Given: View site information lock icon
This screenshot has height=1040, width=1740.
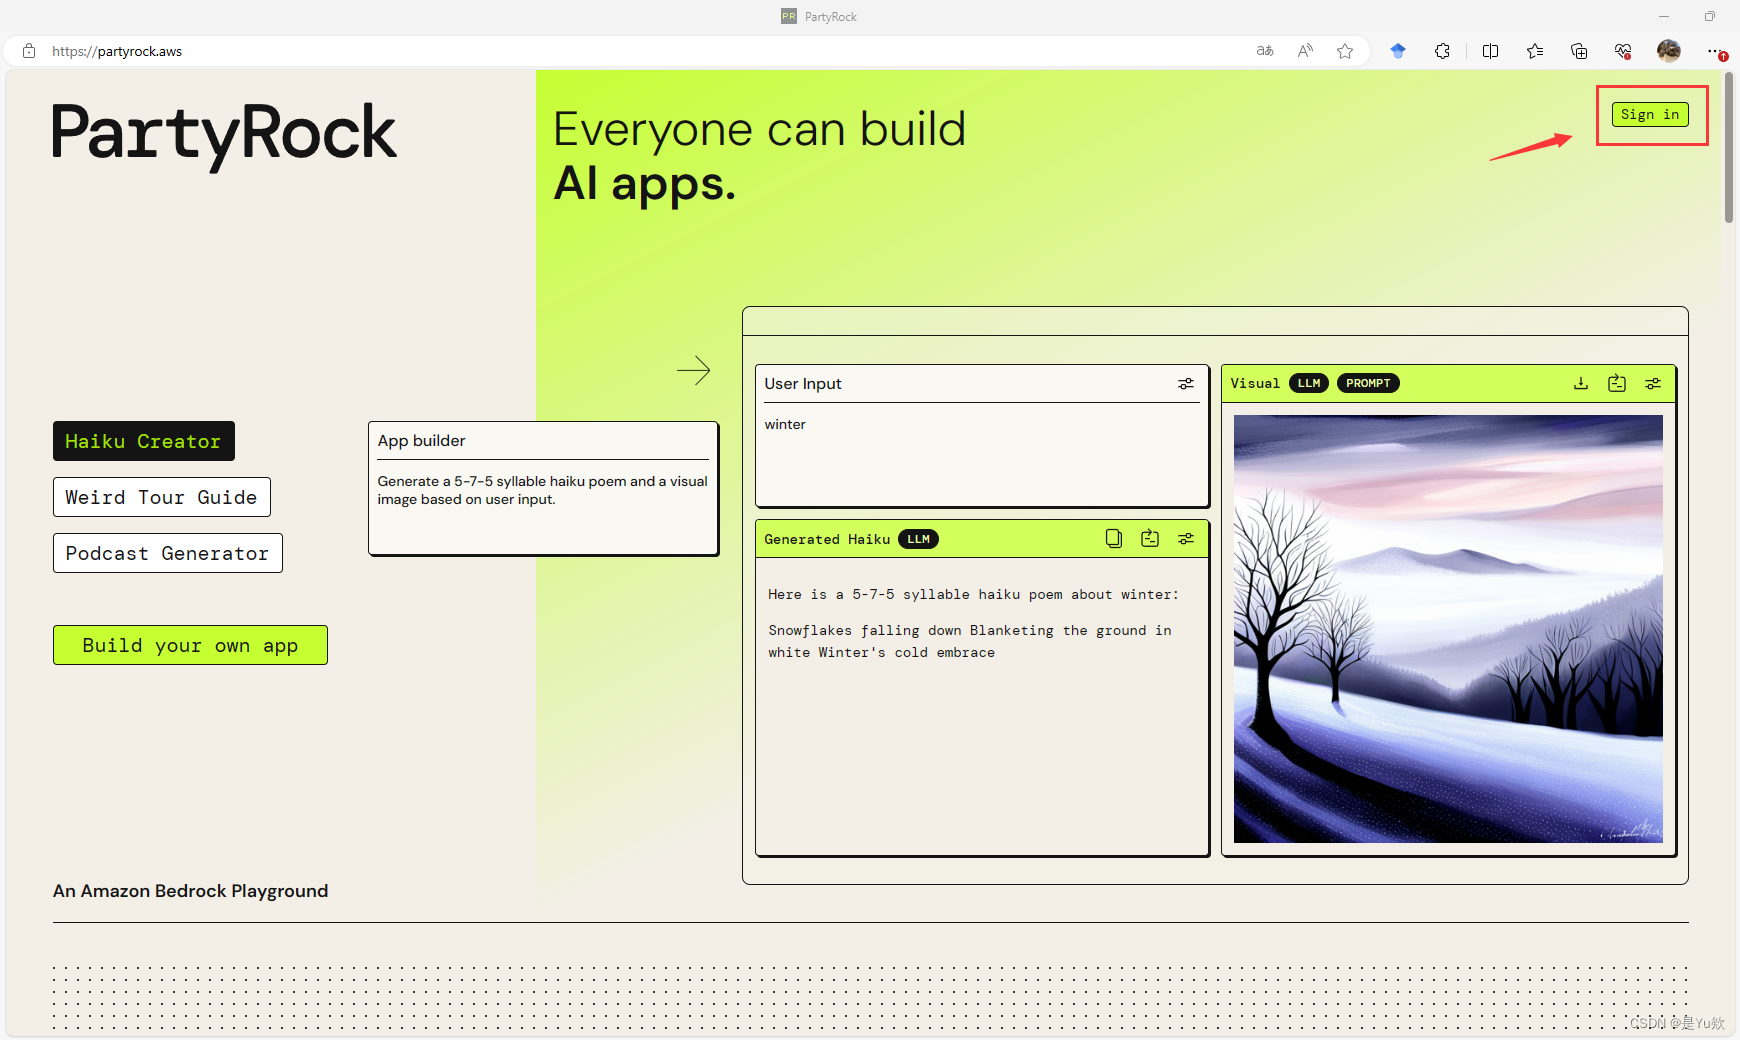Looking at the screenshot, I should [x=29, y=51].
